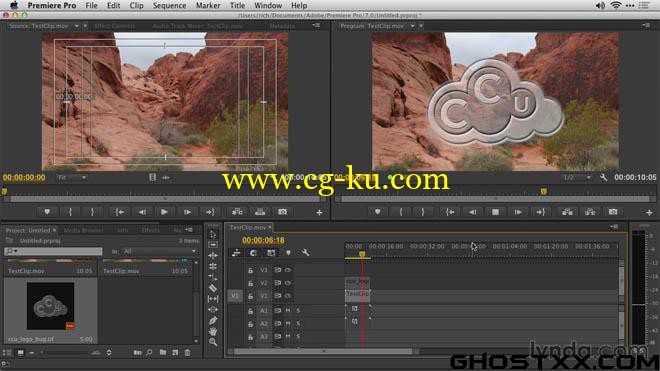Toggle sync lock for track V1

pyautogui.click(x=278, y=296)
